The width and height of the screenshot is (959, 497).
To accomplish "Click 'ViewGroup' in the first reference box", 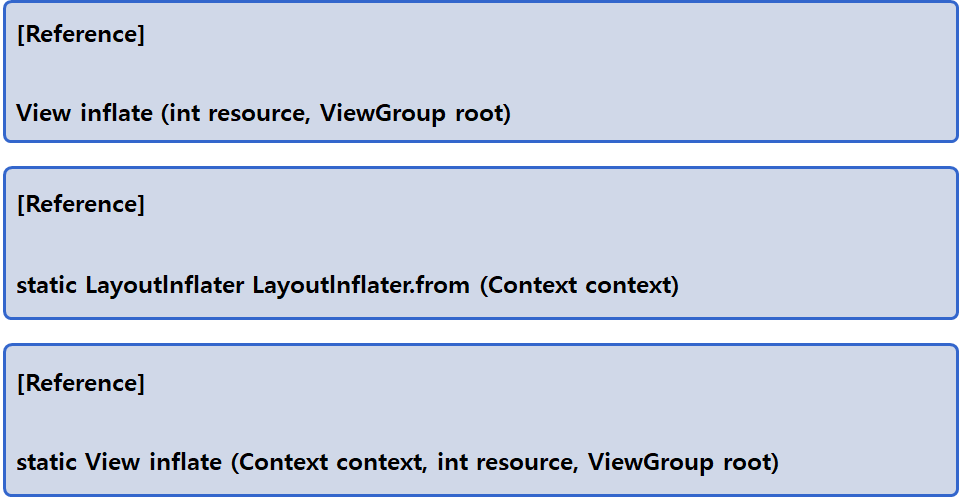I will click(x=383, y=114).
